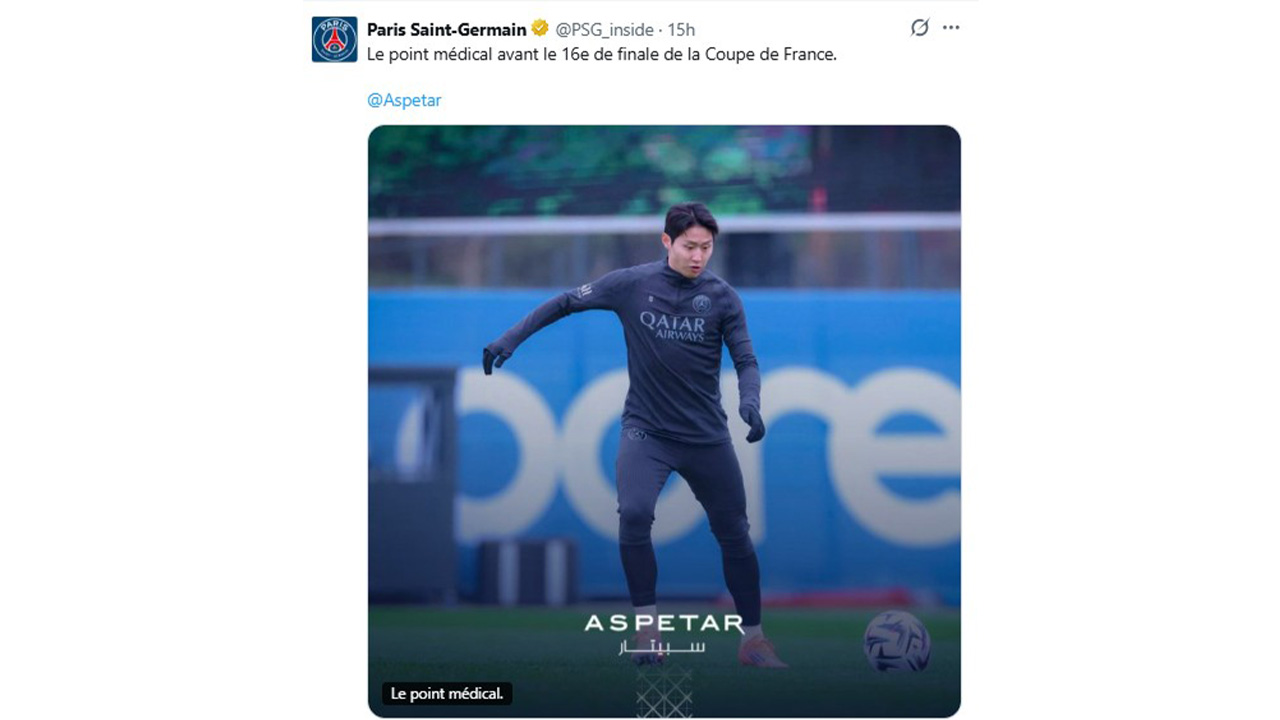Click the PSG crest on the training top
This screenshot has width=1280, height=720.
tap(702, 302)
